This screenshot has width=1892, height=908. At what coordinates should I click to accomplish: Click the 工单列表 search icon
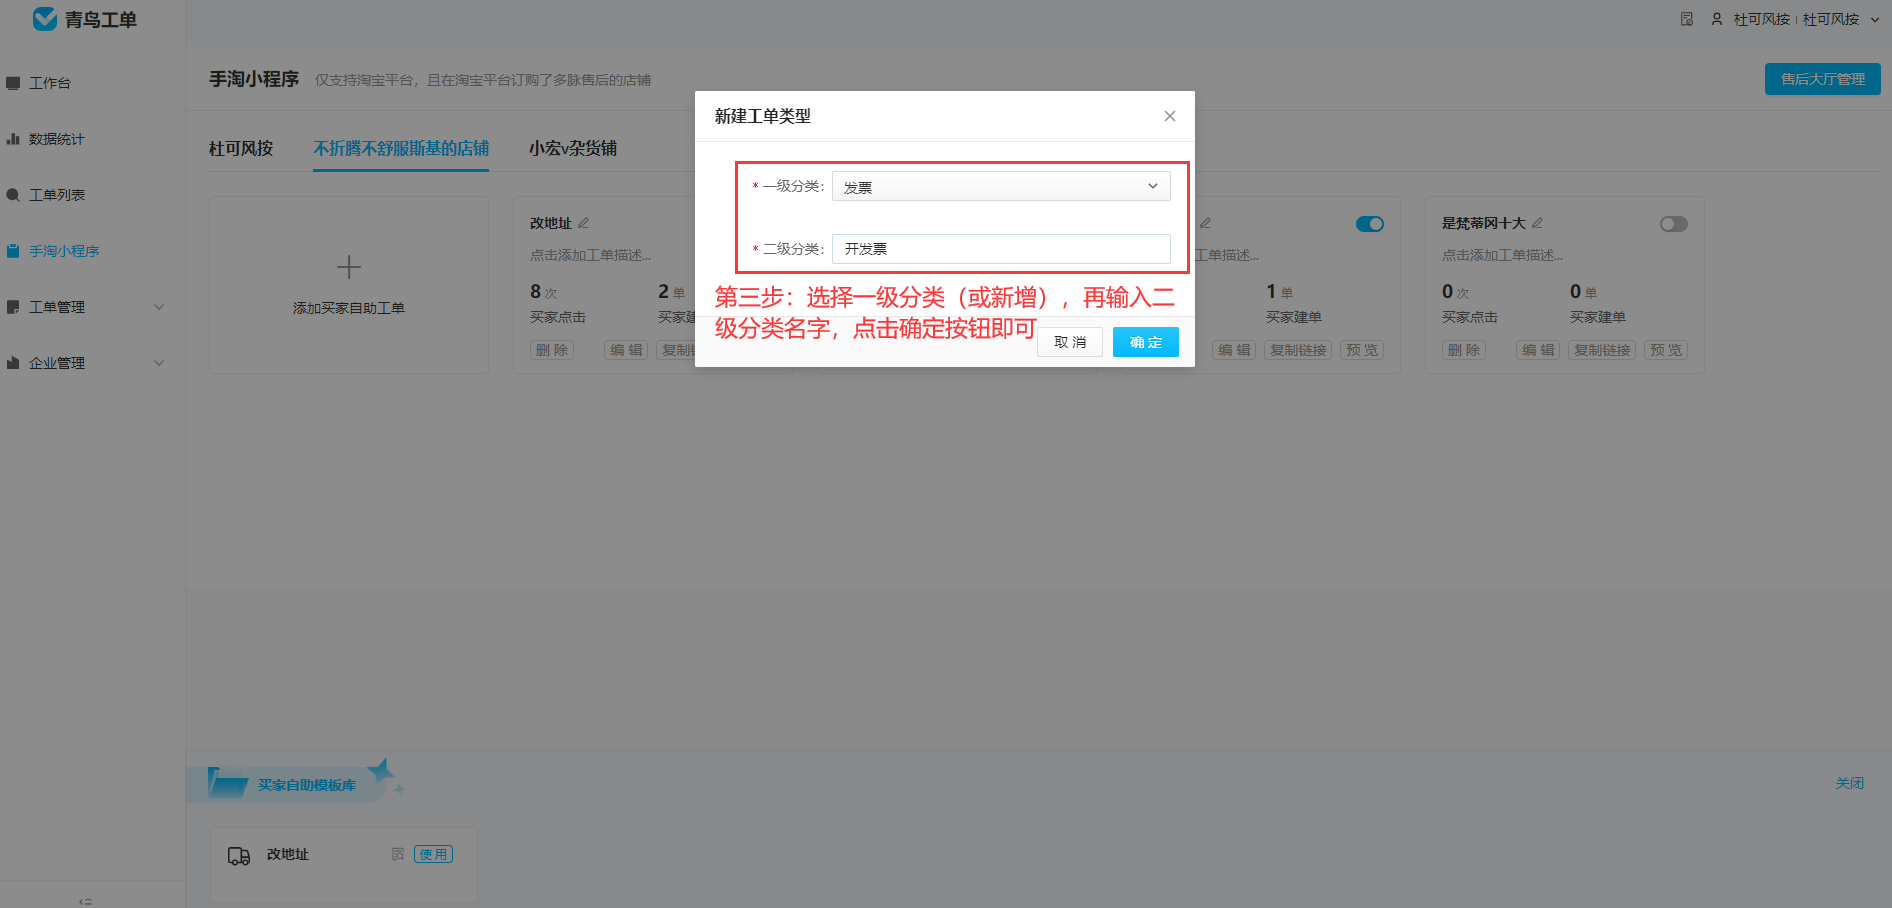tap(13, 195)
